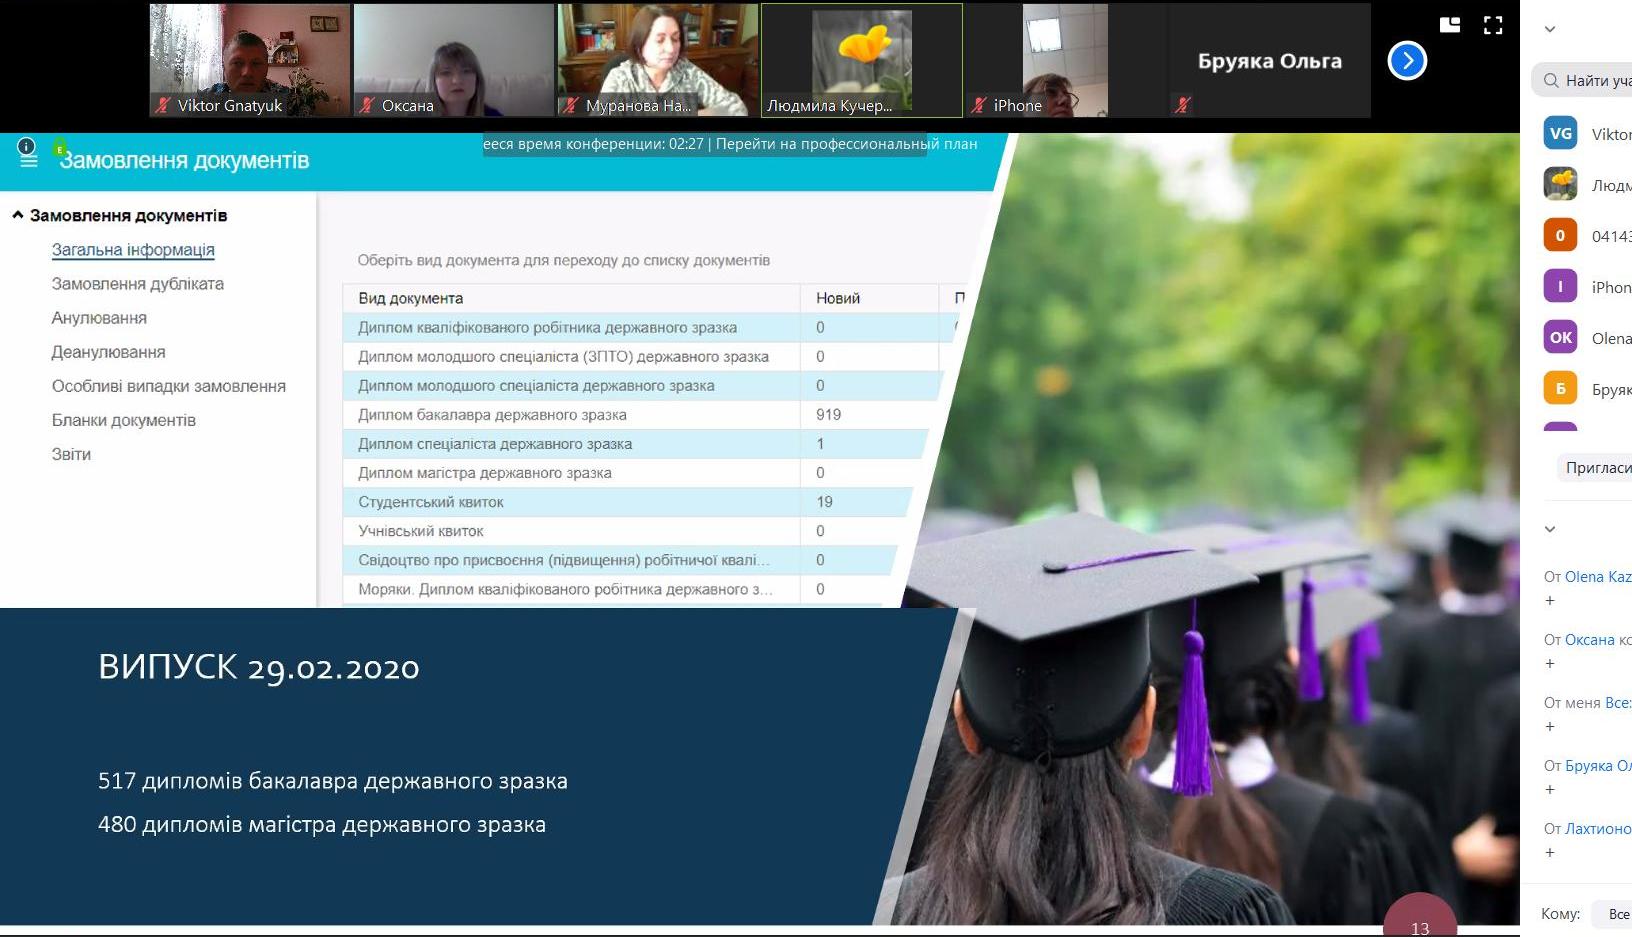This screenshot has height=937, width=1632.
Task: Open Замовлення дубліката menu item
Action: pos(138,284)
